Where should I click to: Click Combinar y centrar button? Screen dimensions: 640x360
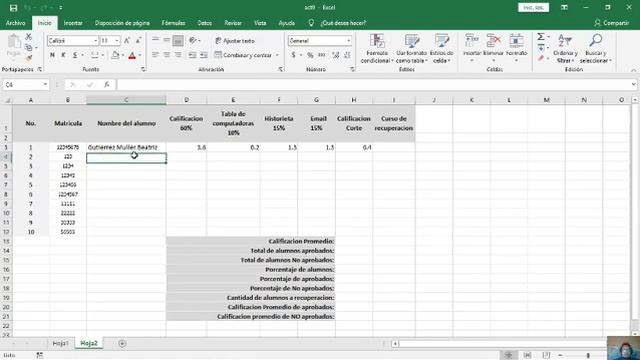point(243,55)
